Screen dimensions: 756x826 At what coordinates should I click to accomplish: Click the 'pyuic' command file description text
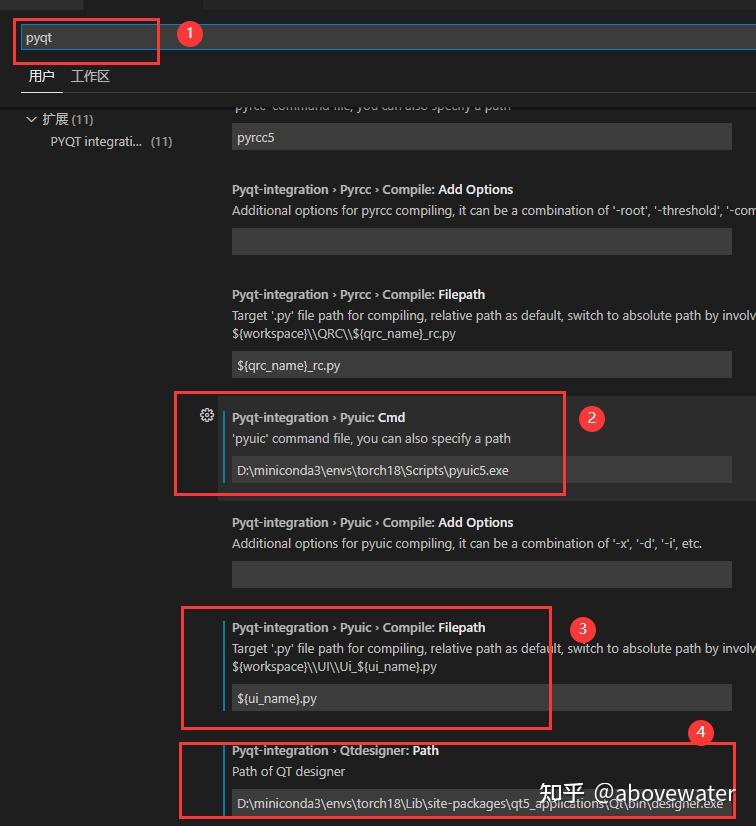click(371, 439)
